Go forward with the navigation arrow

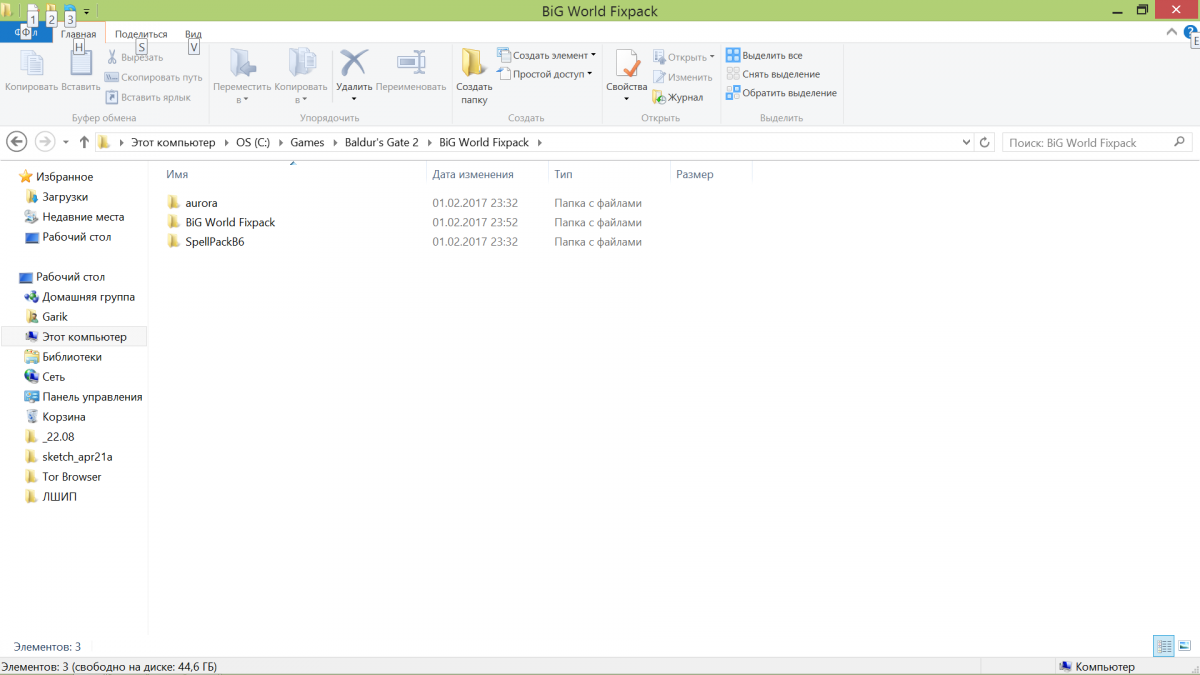44,142
